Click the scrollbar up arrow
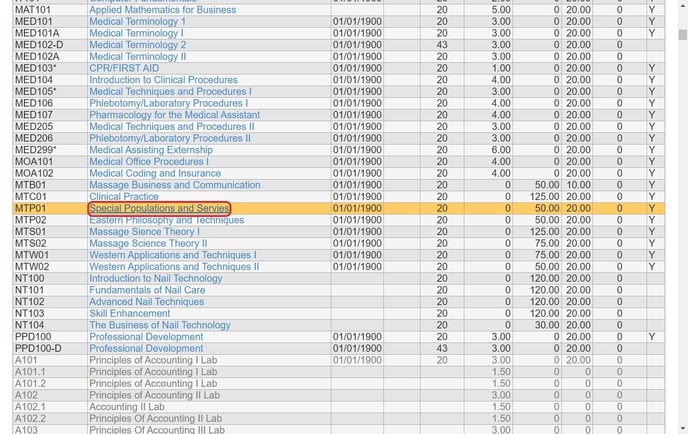 tap(681, 6)
